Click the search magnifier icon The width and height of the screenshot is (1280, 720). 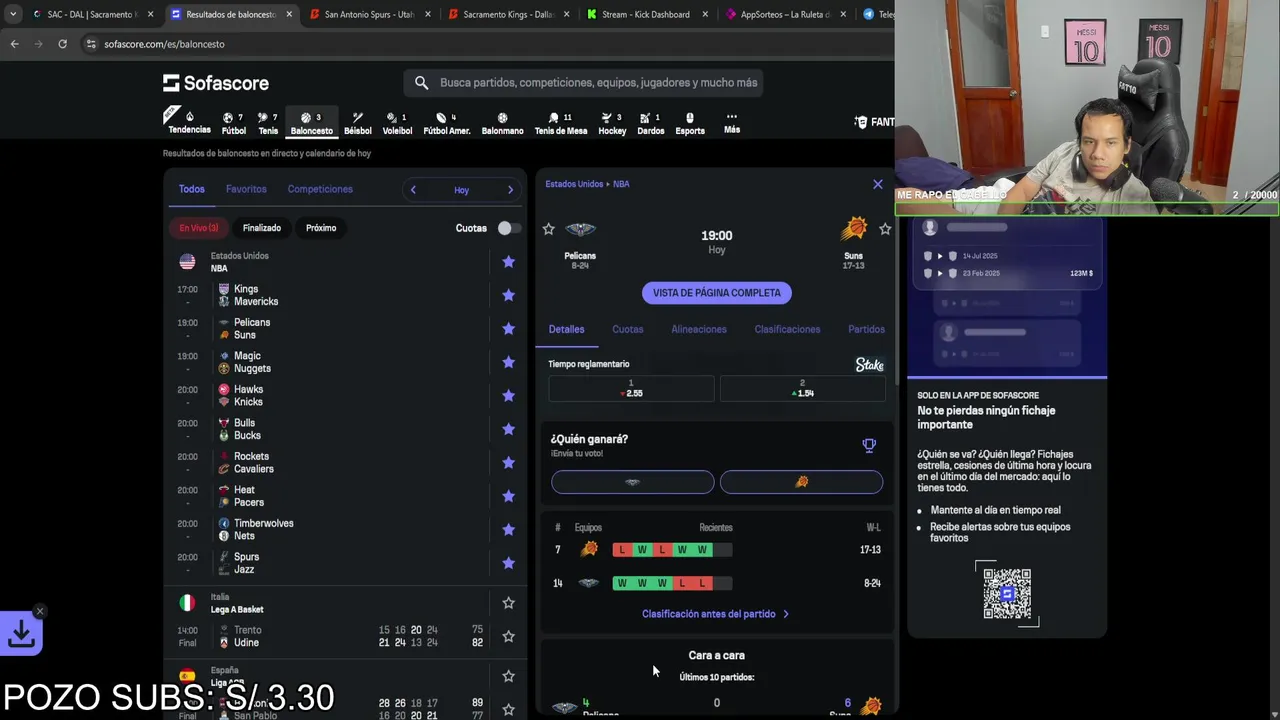click(421, 83)
